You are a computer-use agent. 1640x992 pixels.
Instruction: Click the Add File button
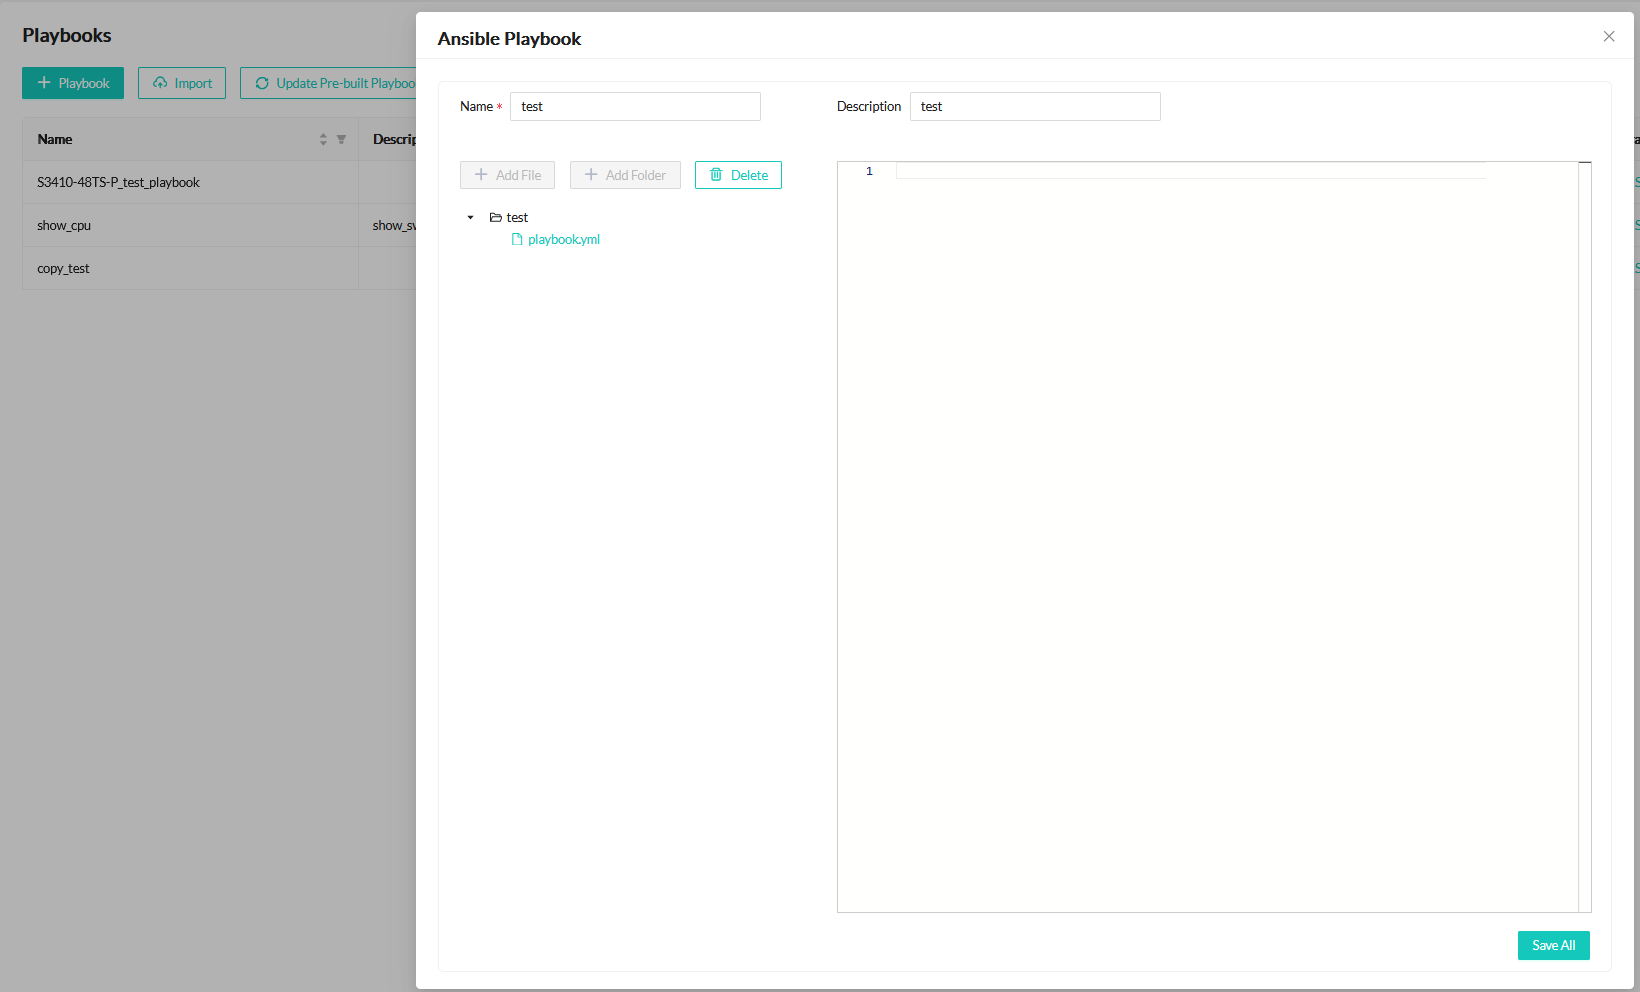pos(507,175)
